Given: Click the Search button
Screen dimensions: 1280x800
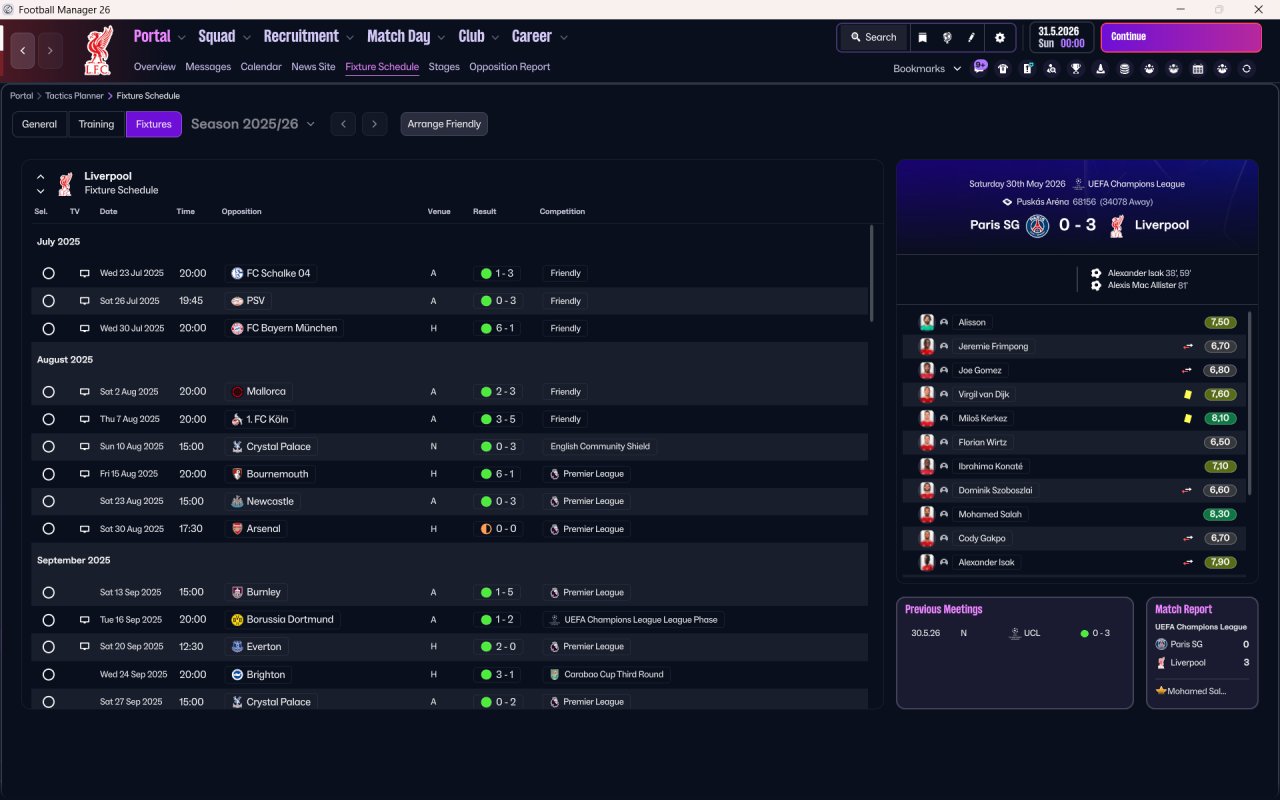Looking at the screenshot, I should [873, 37].
